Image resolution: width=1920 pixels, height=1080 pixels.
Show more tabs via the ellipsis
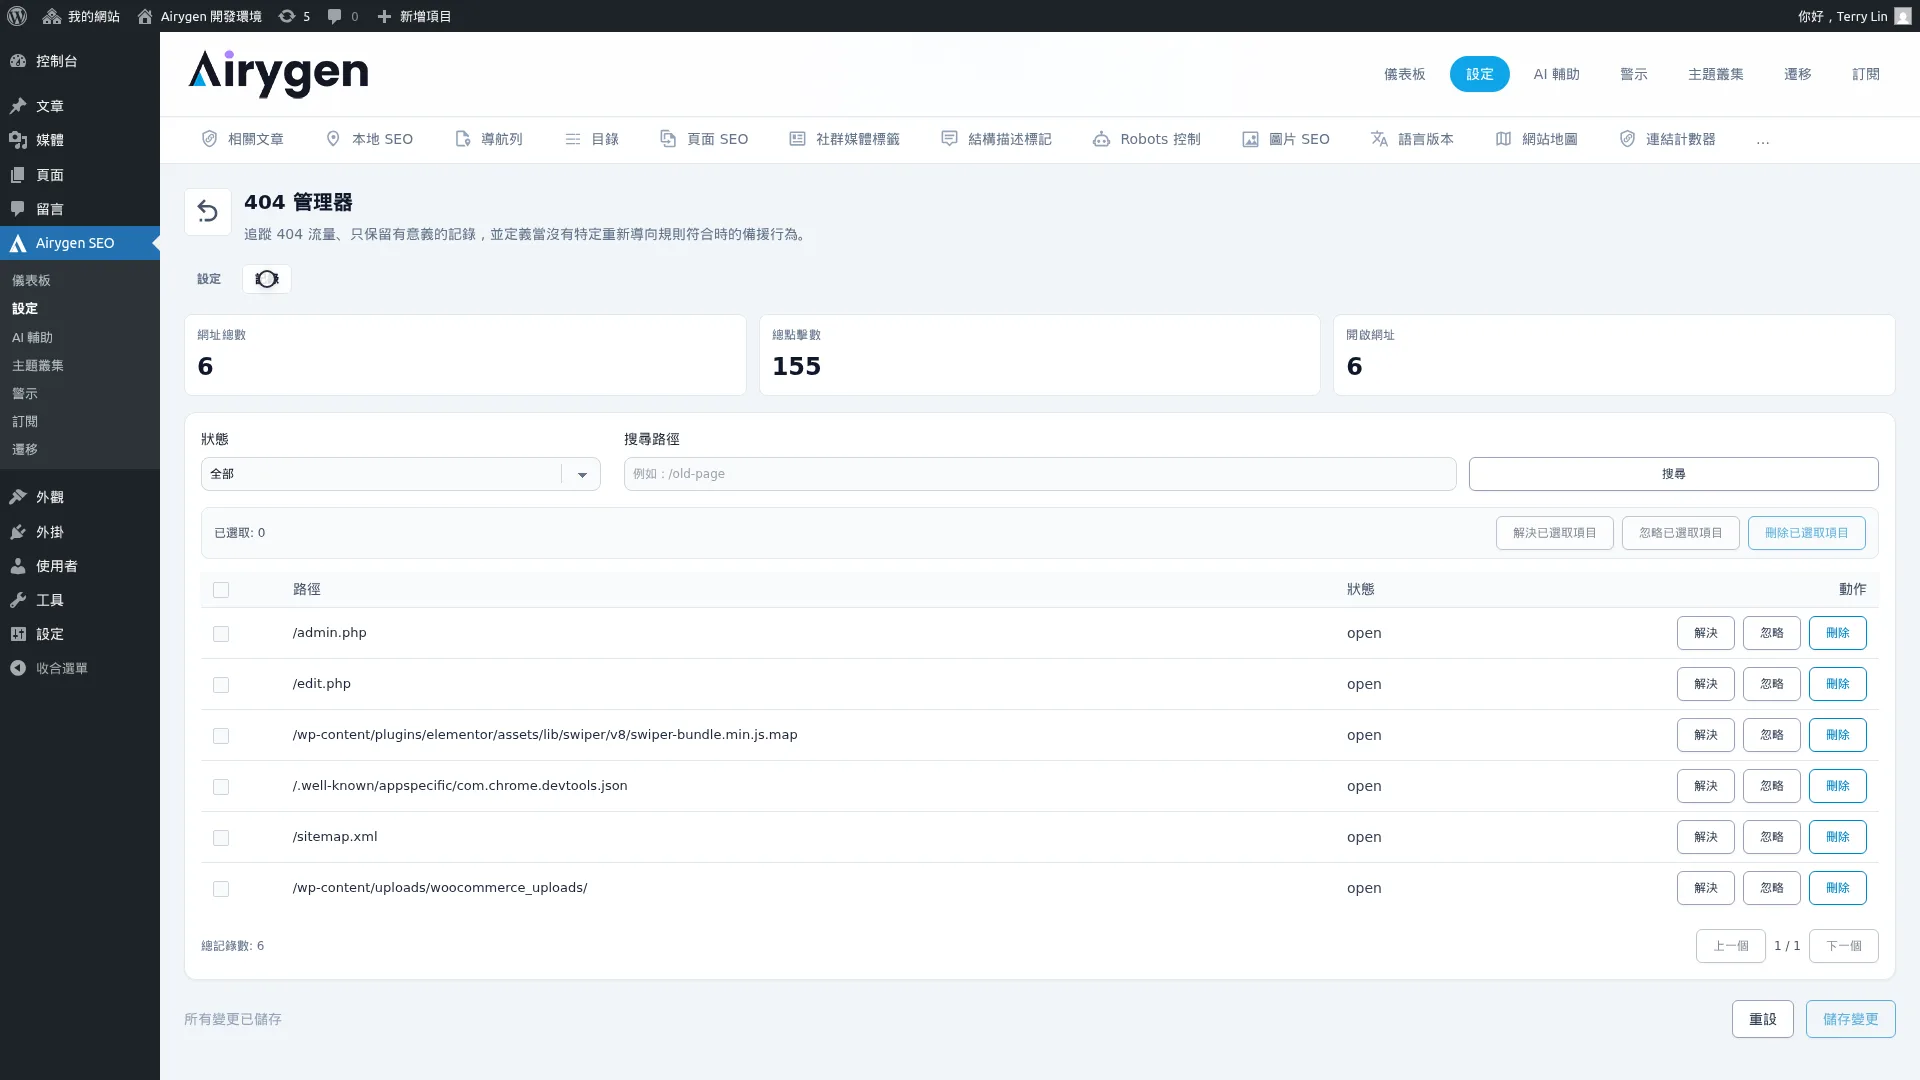pyautogui.click(x=1763, y=140)
